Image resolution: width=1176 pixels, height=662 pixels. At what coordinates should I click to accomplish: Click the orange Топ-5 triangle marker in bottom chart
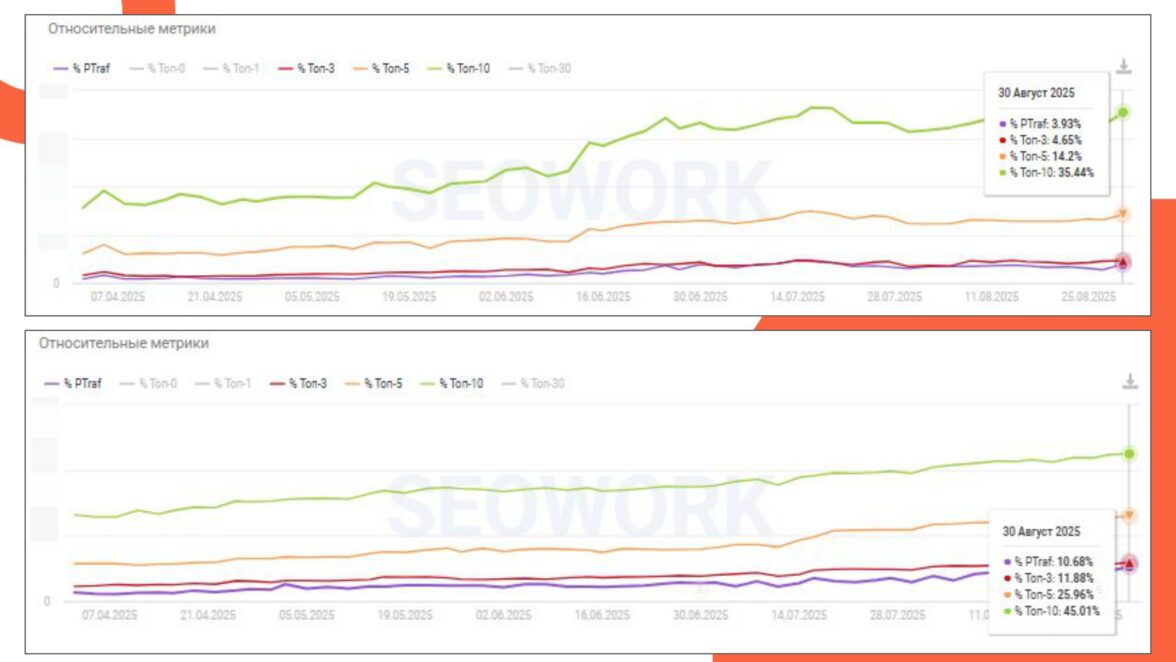pyautogui.click(x=1129, y=516)
